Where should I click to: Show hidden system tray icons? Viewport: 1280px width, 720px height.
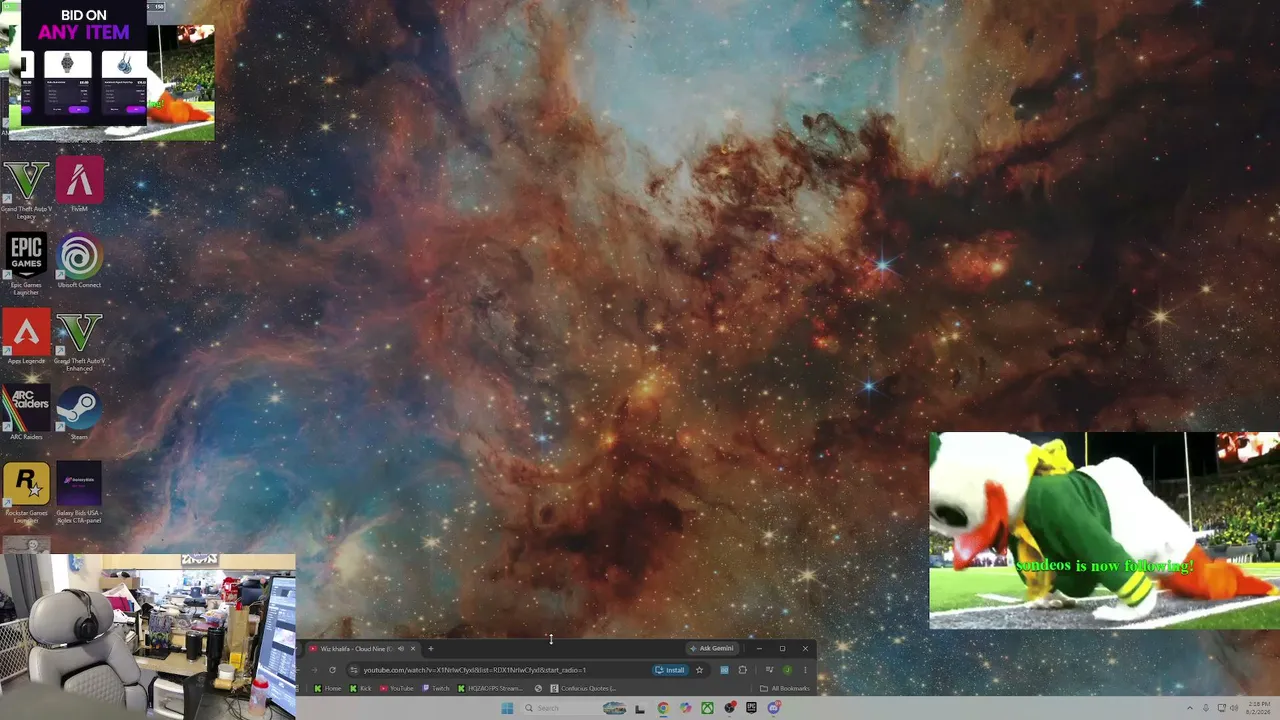(1190, 708)
